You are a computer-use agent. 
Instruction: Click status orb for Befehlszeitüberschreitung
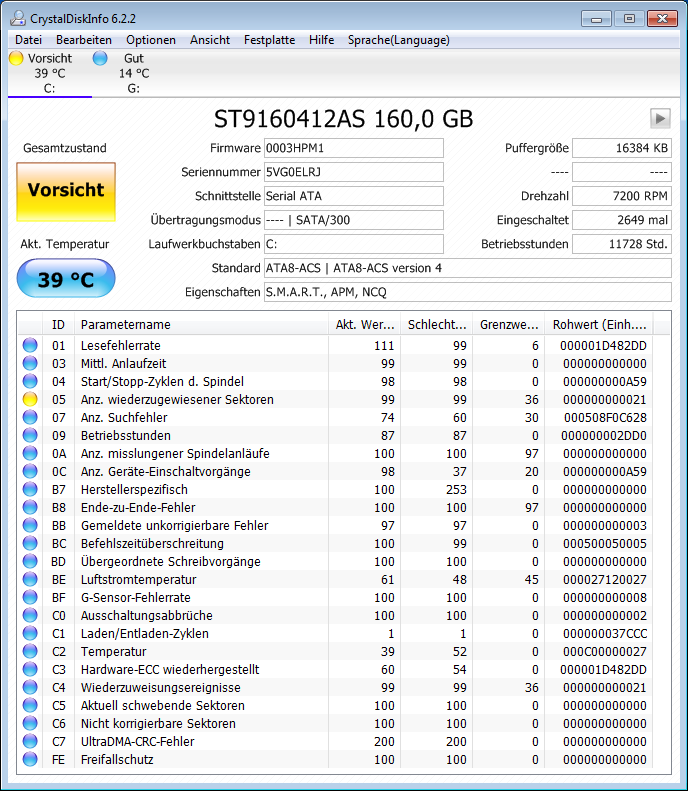30,543
